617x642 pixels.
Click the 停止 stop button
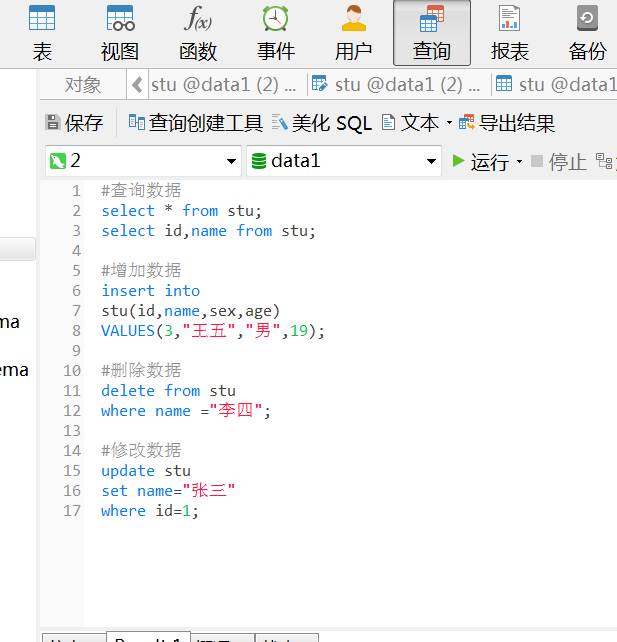[558, 162]
